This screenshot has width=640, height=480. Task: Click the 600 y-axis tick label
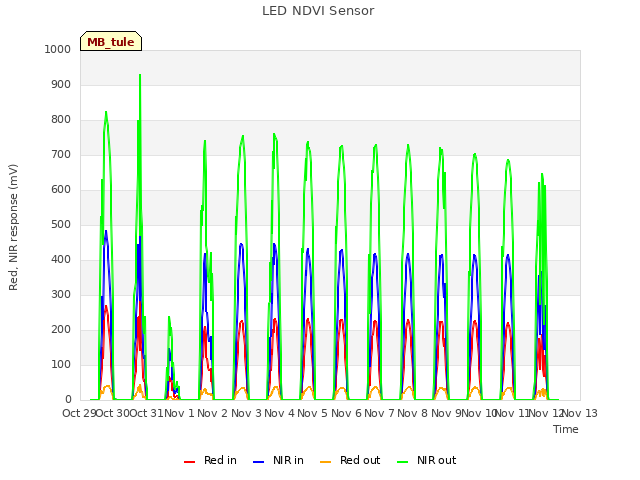(x=61, y=189)
